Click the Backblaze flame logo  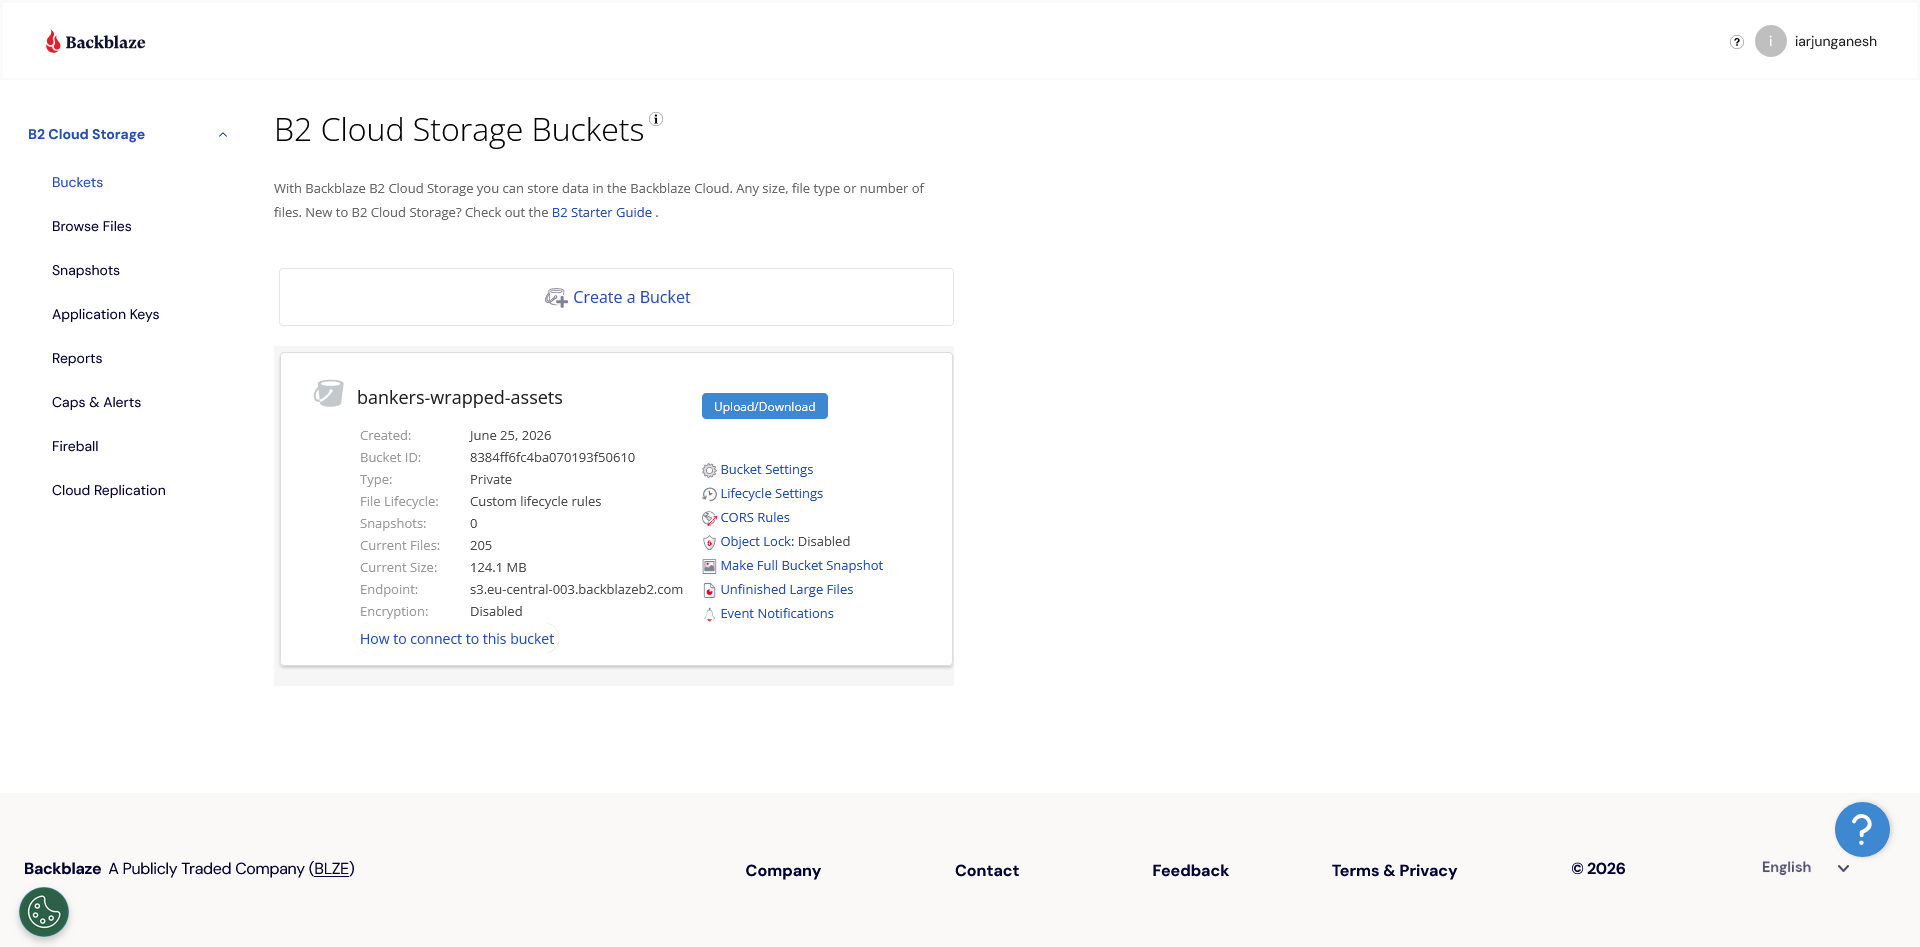(53, 41)
